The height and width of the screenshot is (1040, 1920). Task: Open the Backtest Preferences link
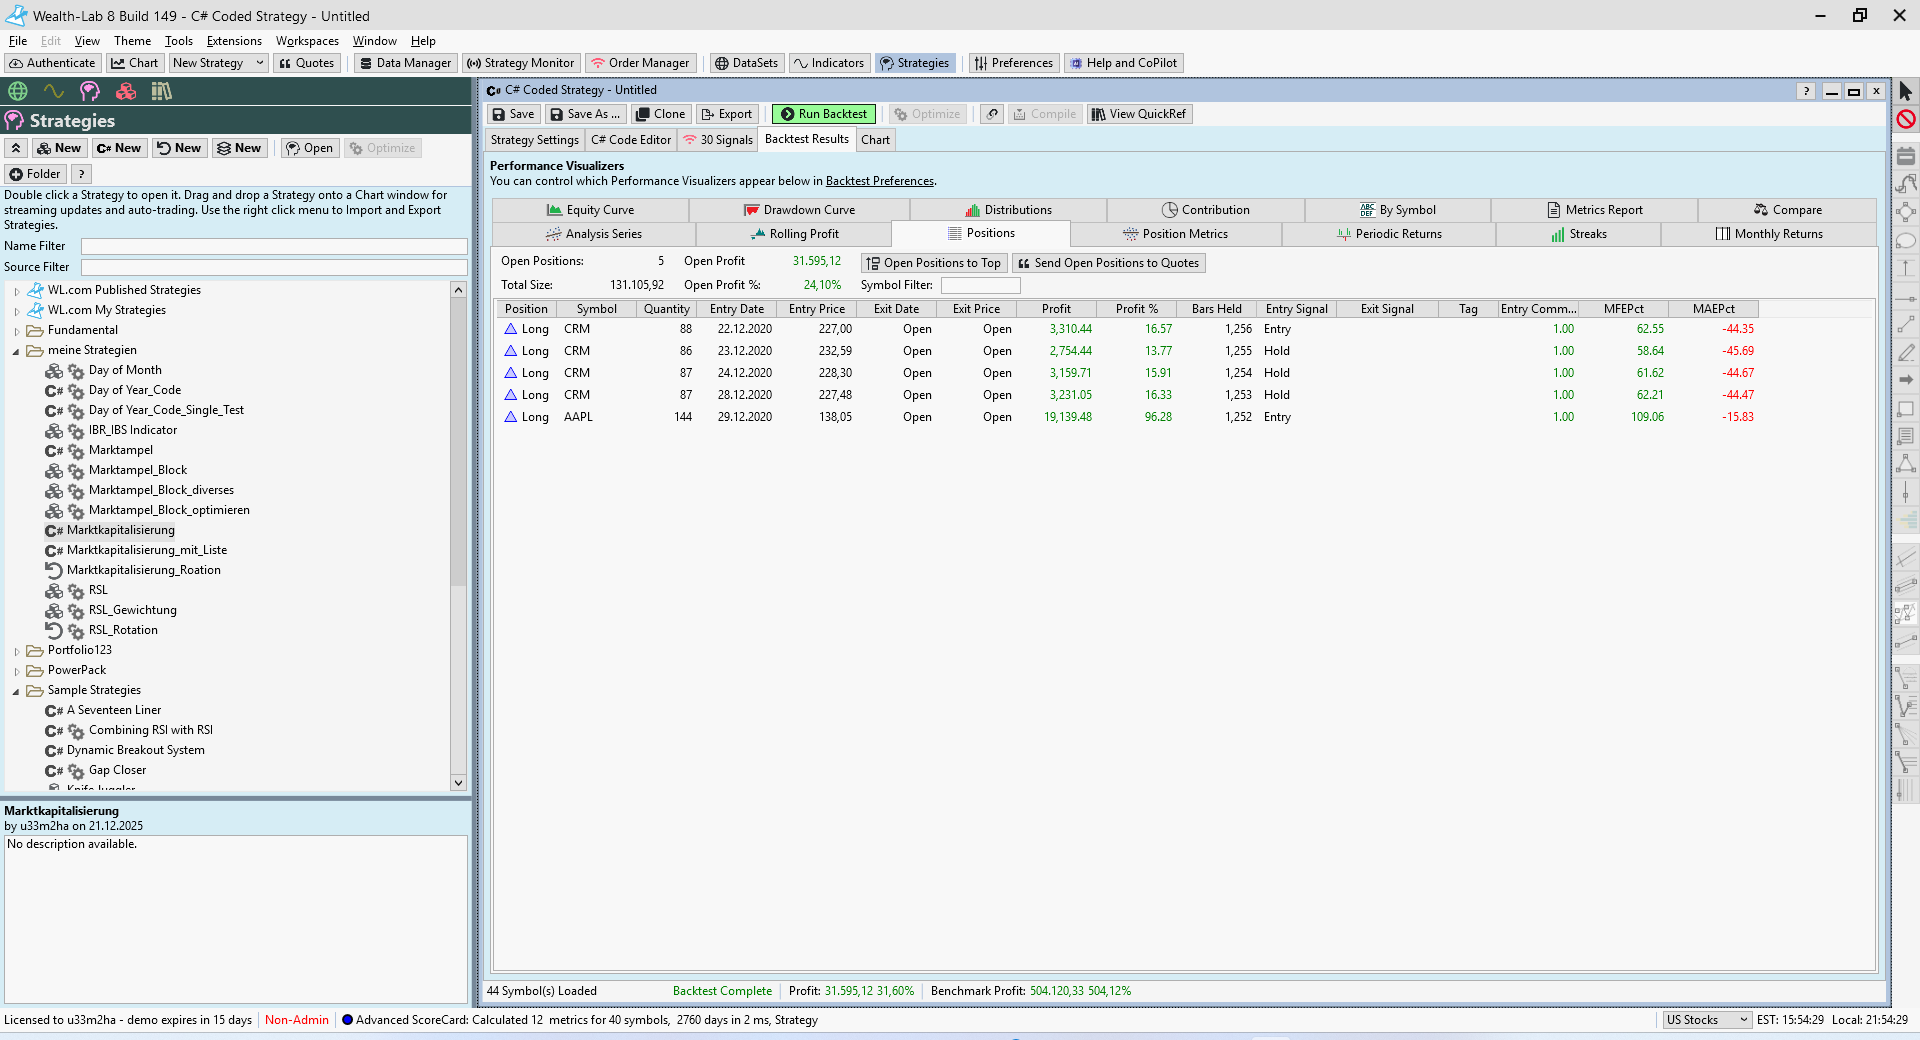(879, 181)
